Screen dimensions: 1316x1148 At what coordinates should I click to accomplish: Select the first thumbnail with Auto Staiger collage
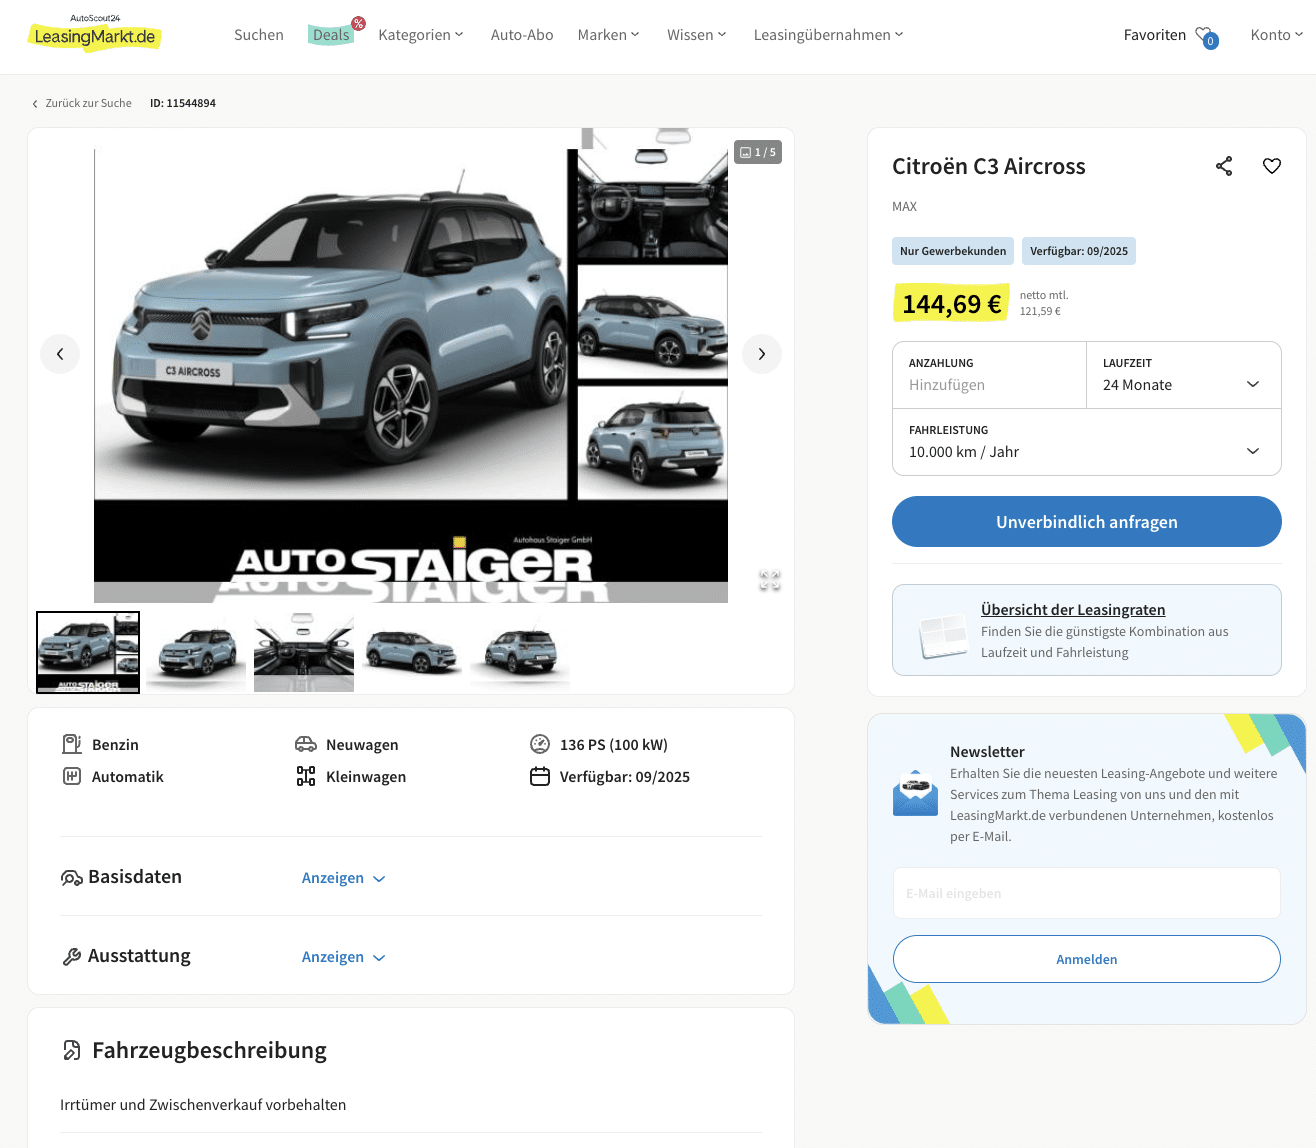tap(88, 652)
